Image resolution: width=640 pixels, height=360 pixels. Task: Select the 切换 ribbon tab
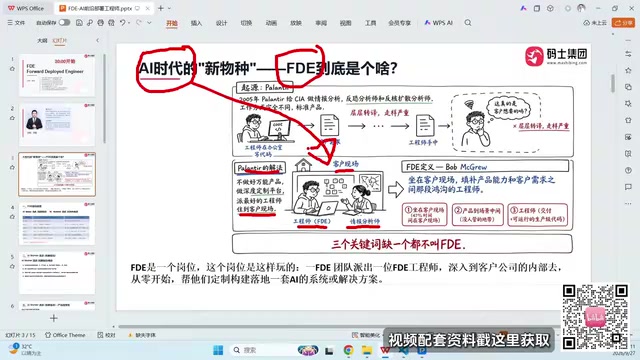(x=246, y=23)
